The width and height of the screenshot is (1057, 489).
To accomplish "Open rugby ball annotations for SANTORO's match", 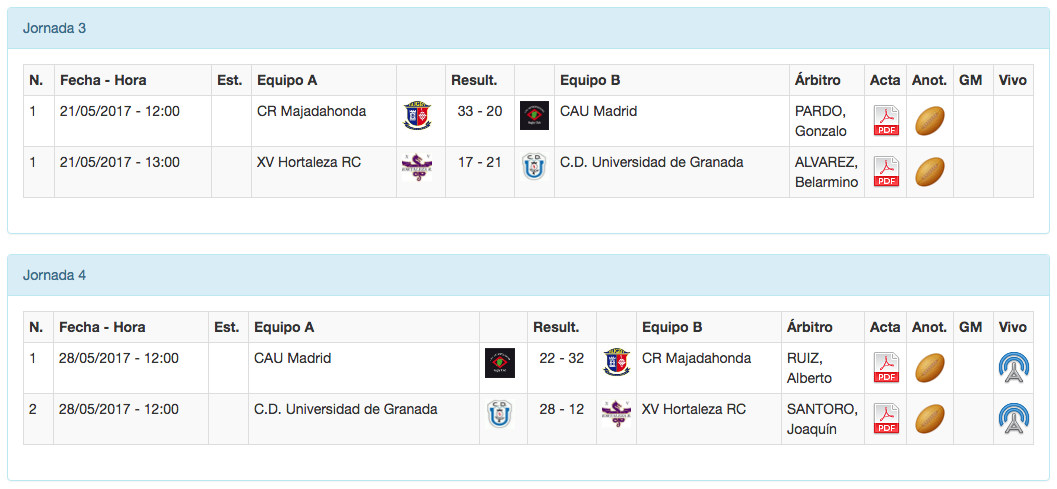I will tap(930, 418).
